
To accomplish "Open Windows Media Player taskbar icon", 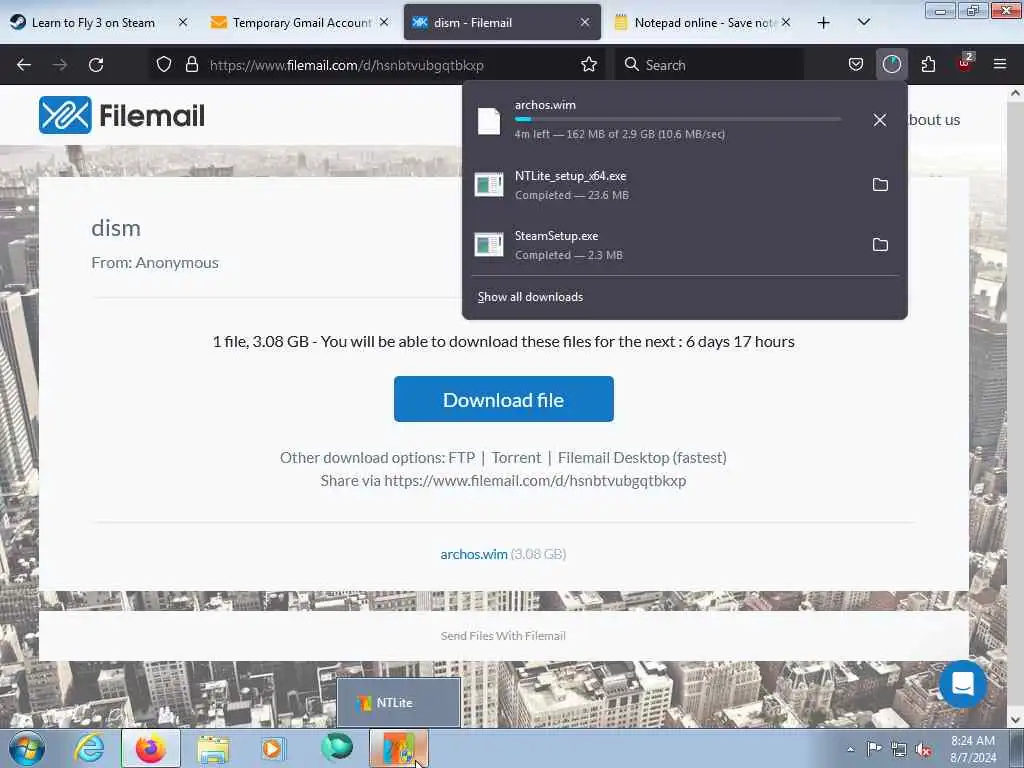I will coord(273,748).
